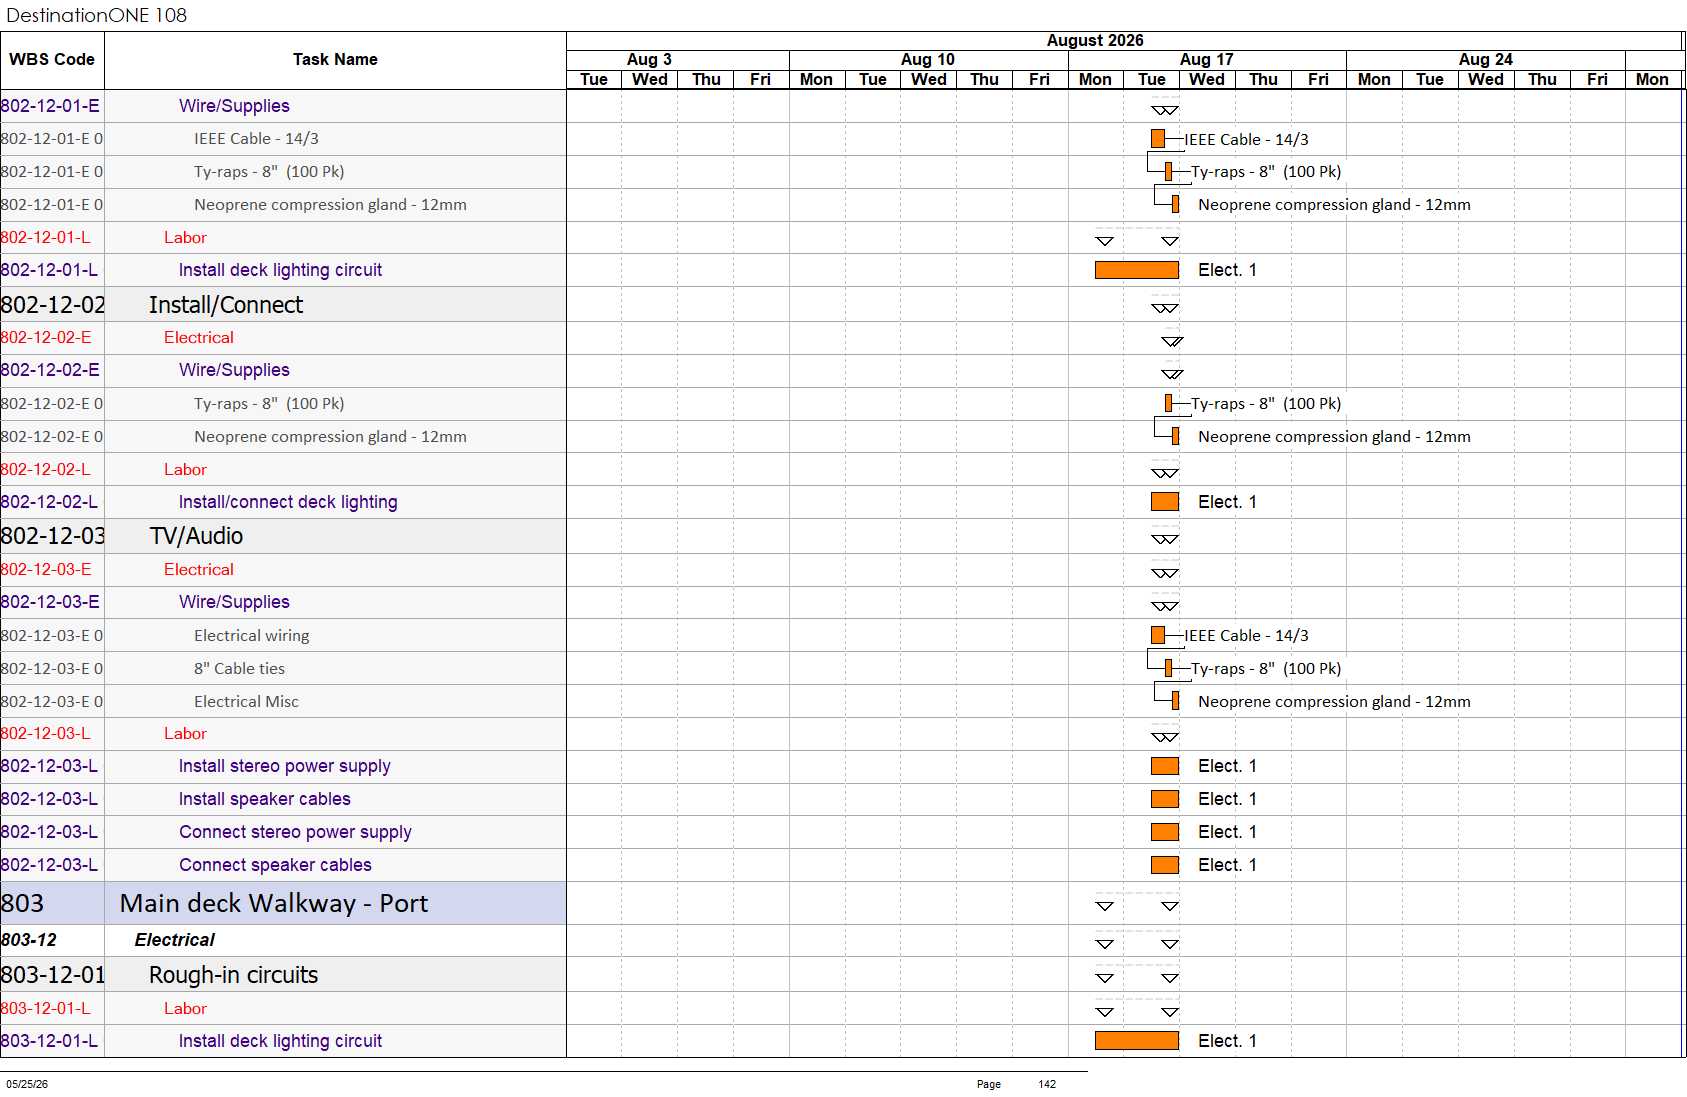
Task: Select red Electrical task coded 802-12-03-E
Action: (199, 570)
